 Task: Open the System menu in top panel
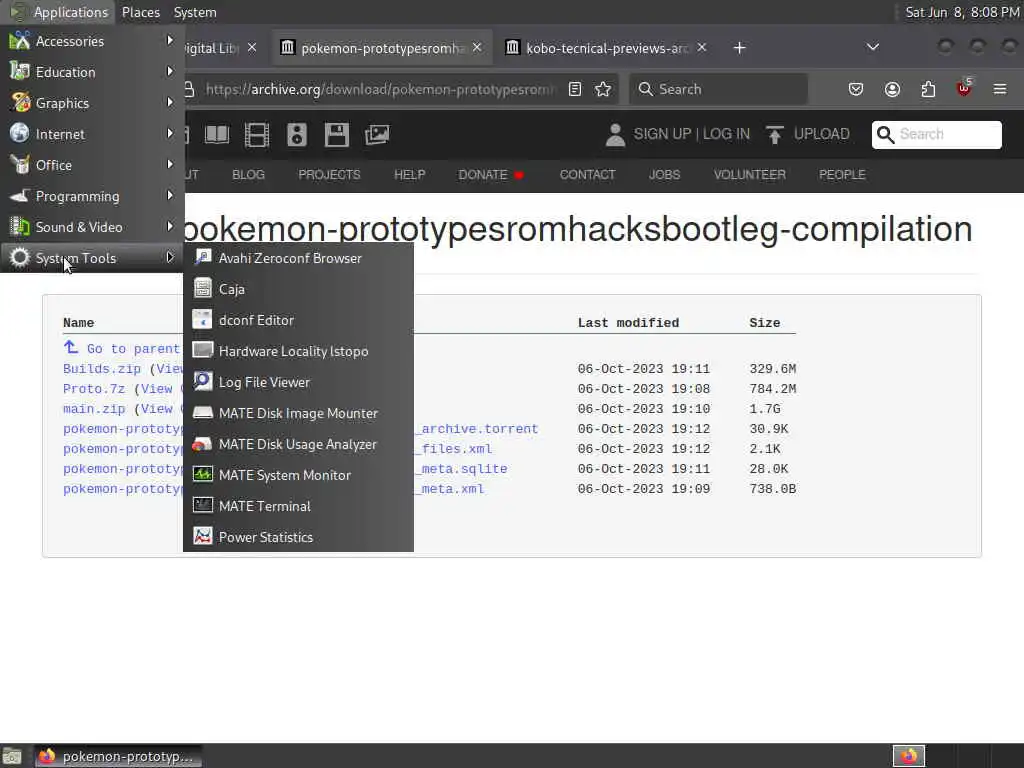point(195,12)
